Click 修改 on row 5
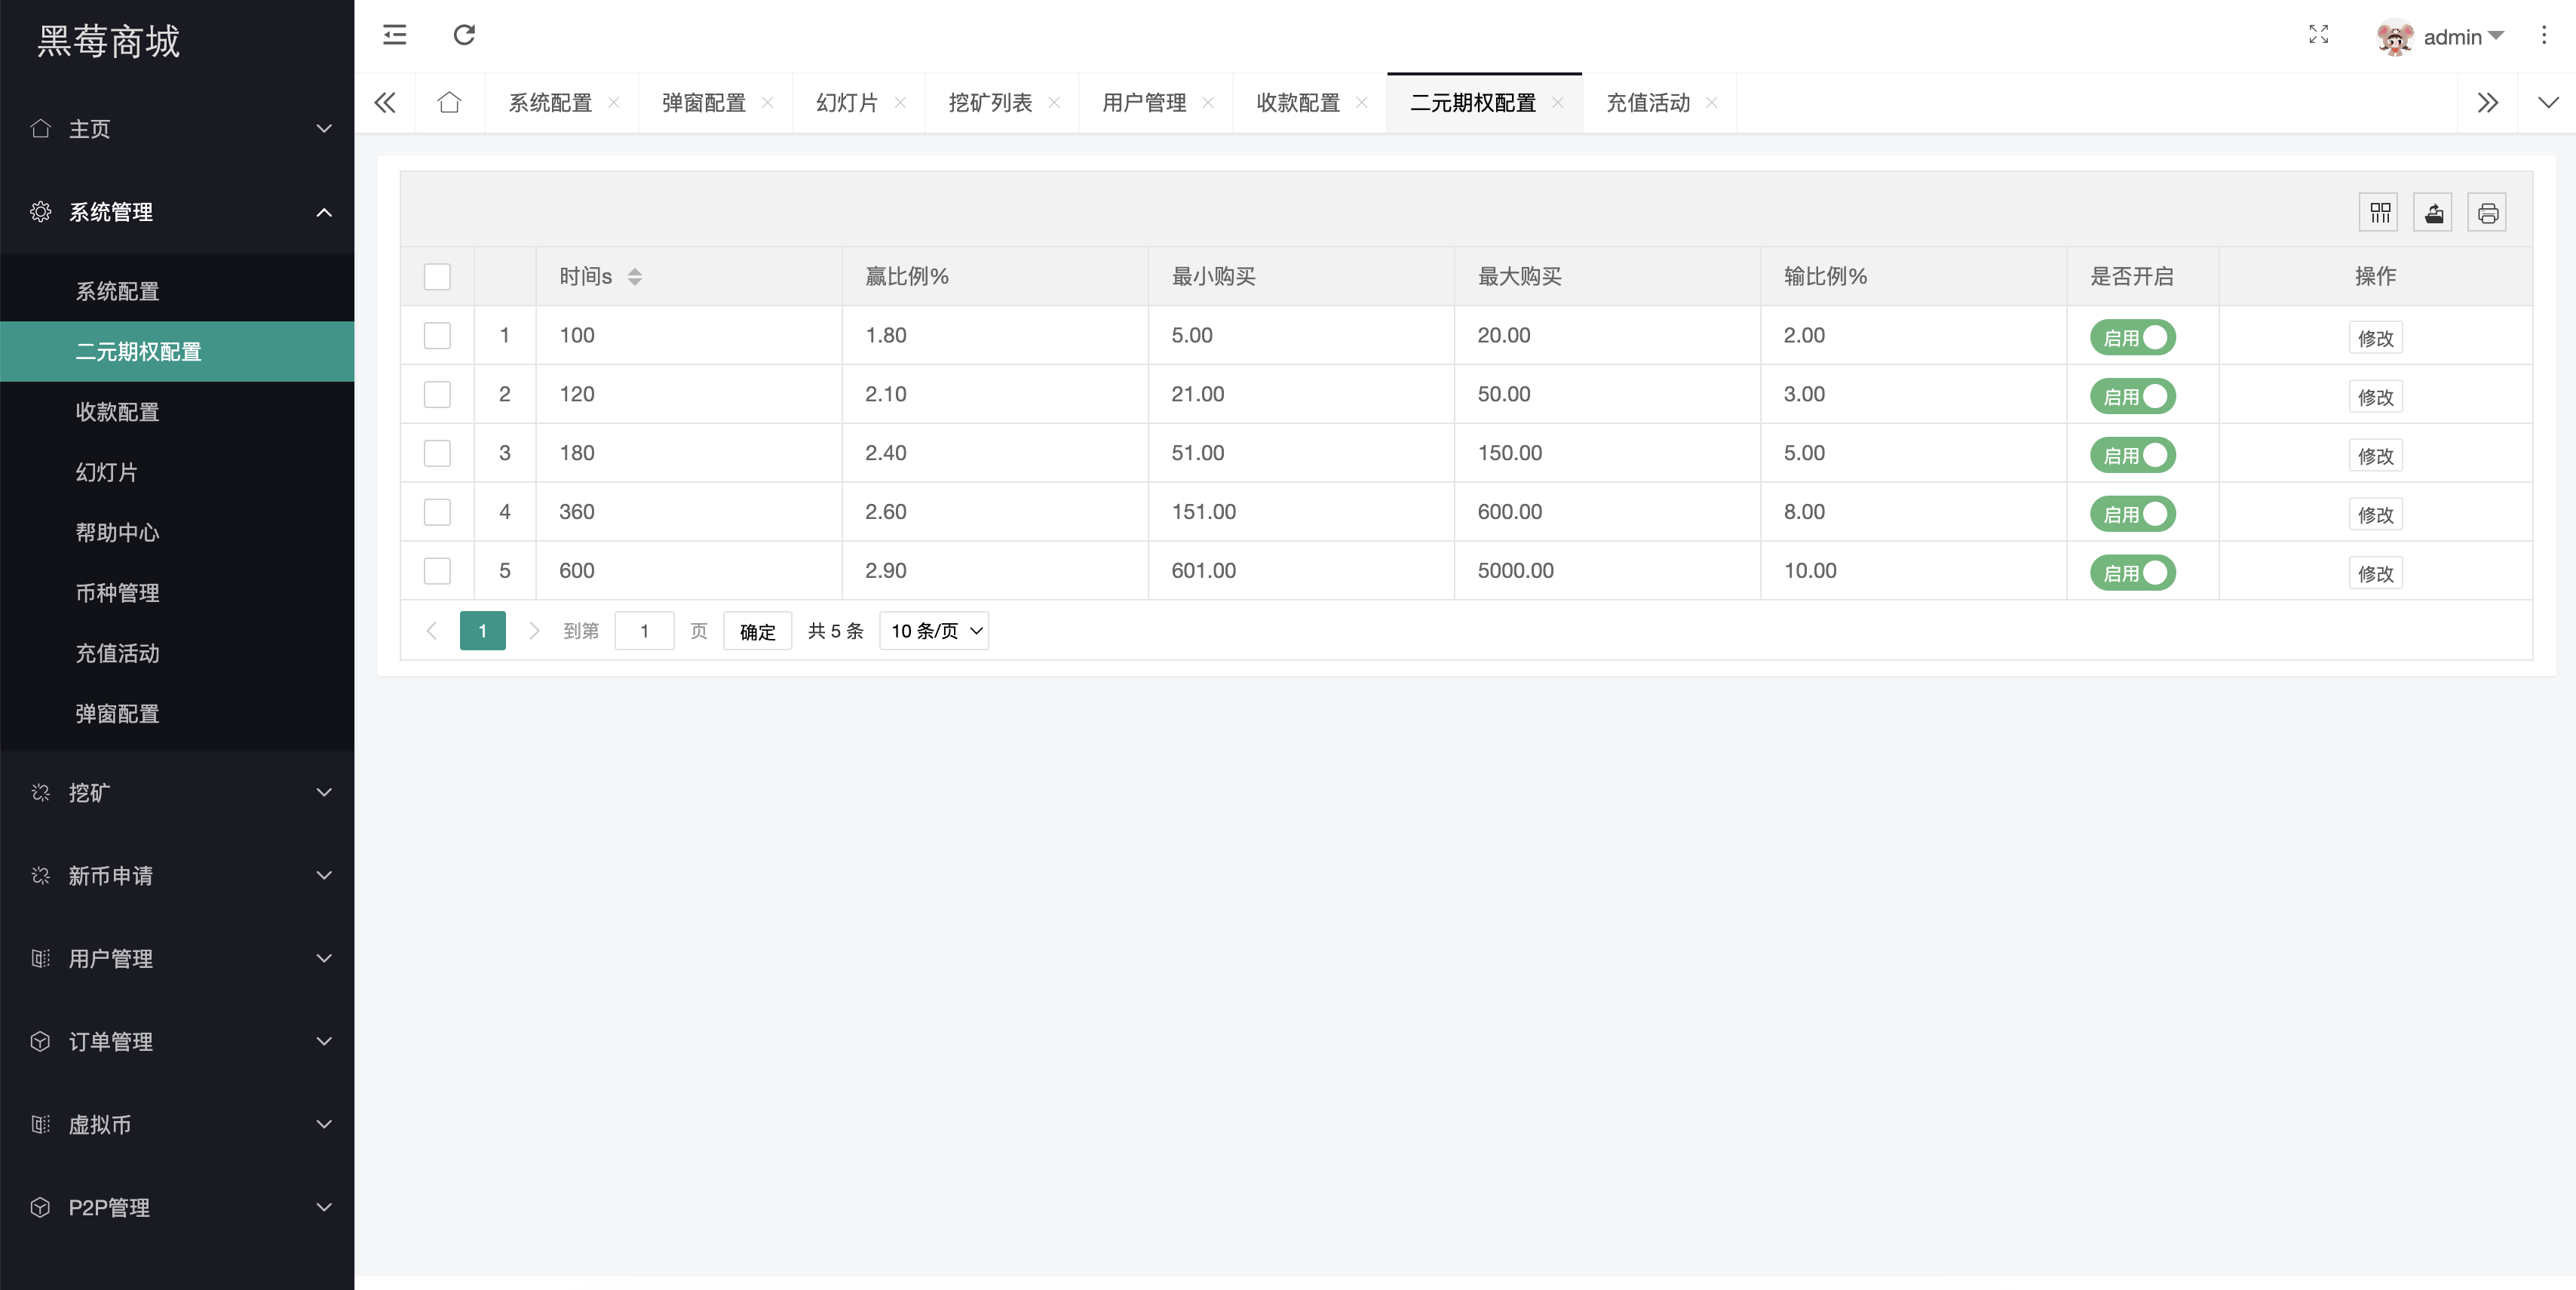 2377,573
